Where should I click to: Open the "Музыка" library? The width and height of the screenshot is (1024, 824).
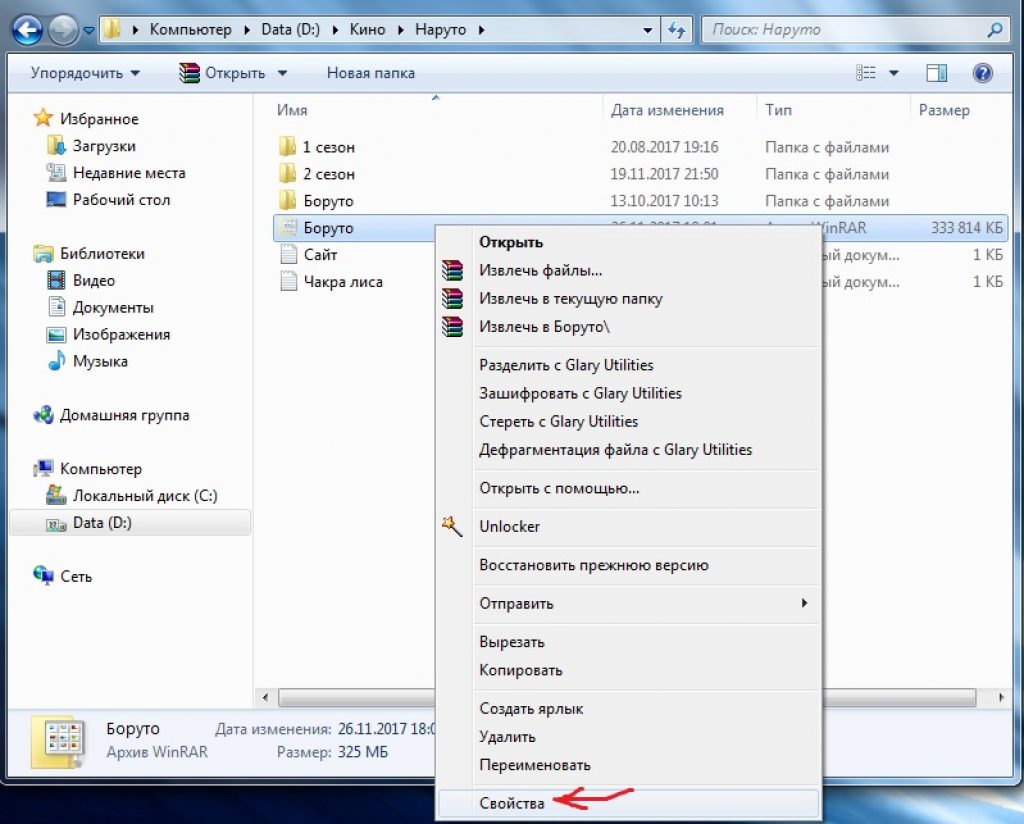88,361
